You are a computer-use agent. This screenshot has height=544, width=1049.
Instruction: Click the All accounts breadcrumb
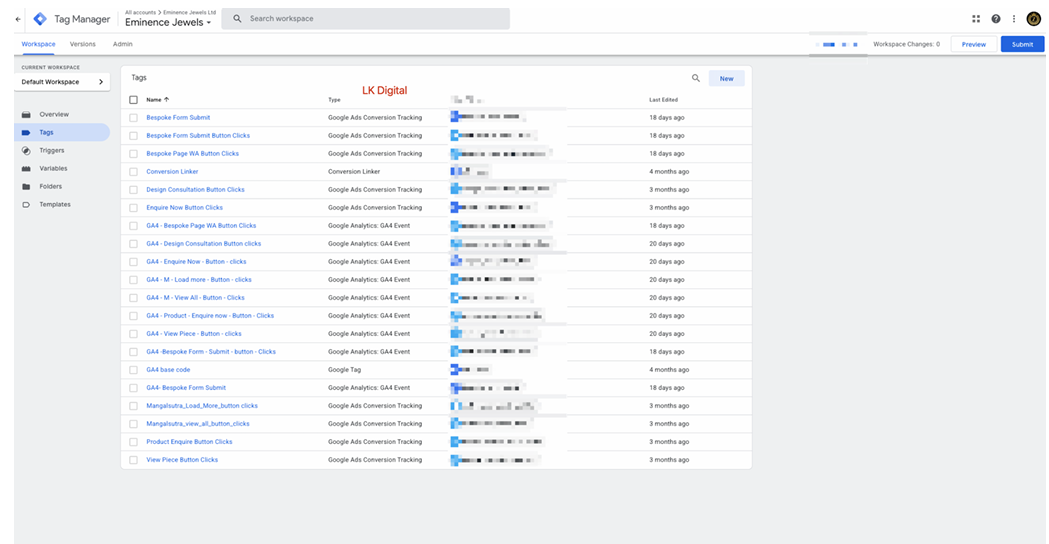140,12
